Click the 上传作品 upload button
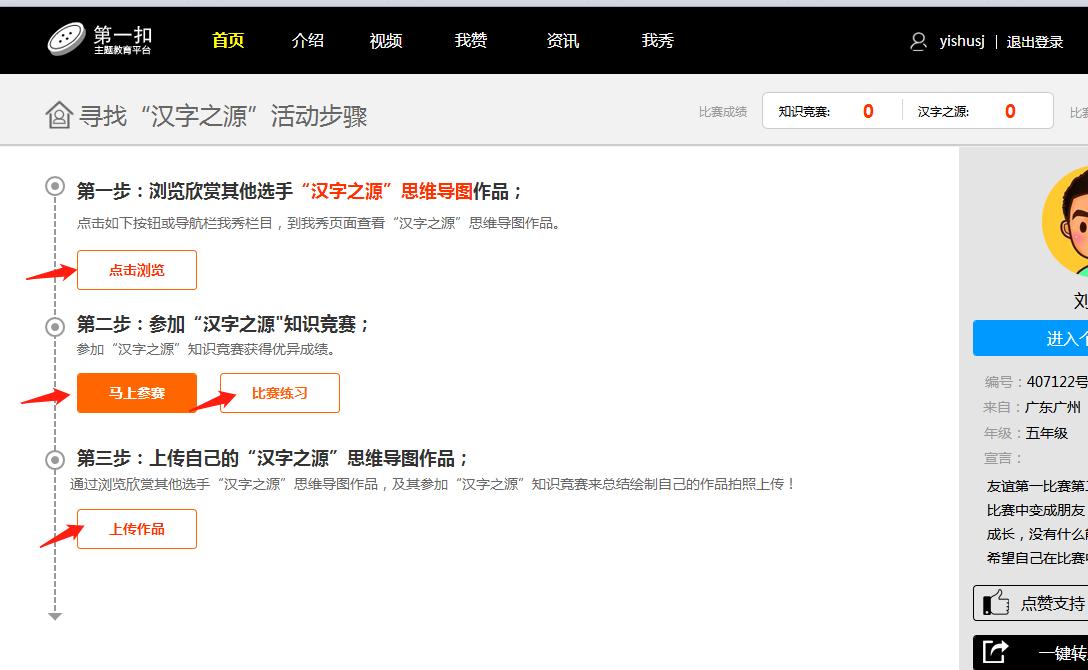This screenshot has width=1088, height=670. [x=137, y=529]
